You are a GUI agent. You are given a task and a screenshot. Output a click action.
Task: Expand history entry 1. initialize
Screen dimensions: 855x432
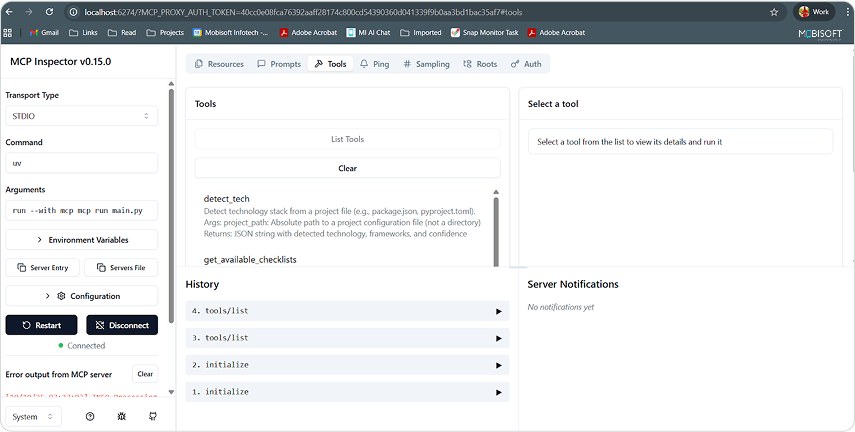click(x=347, y=392)
